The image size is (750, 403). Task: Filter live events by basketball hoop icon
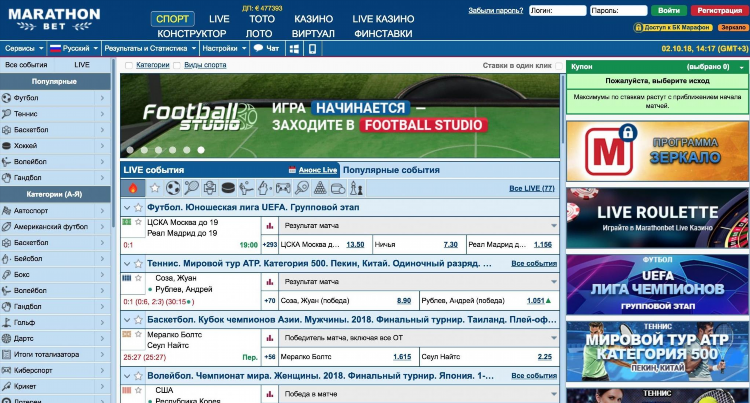[210, 188]
